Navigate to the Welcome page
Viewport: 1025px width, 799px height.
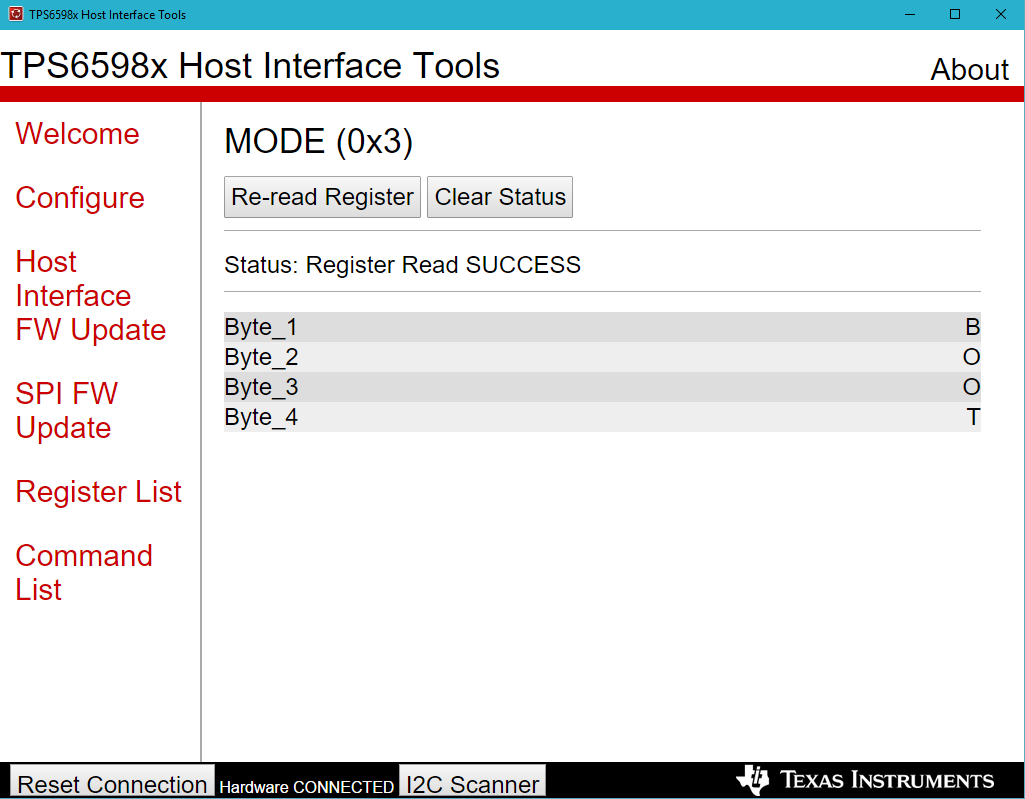[77, 133]
